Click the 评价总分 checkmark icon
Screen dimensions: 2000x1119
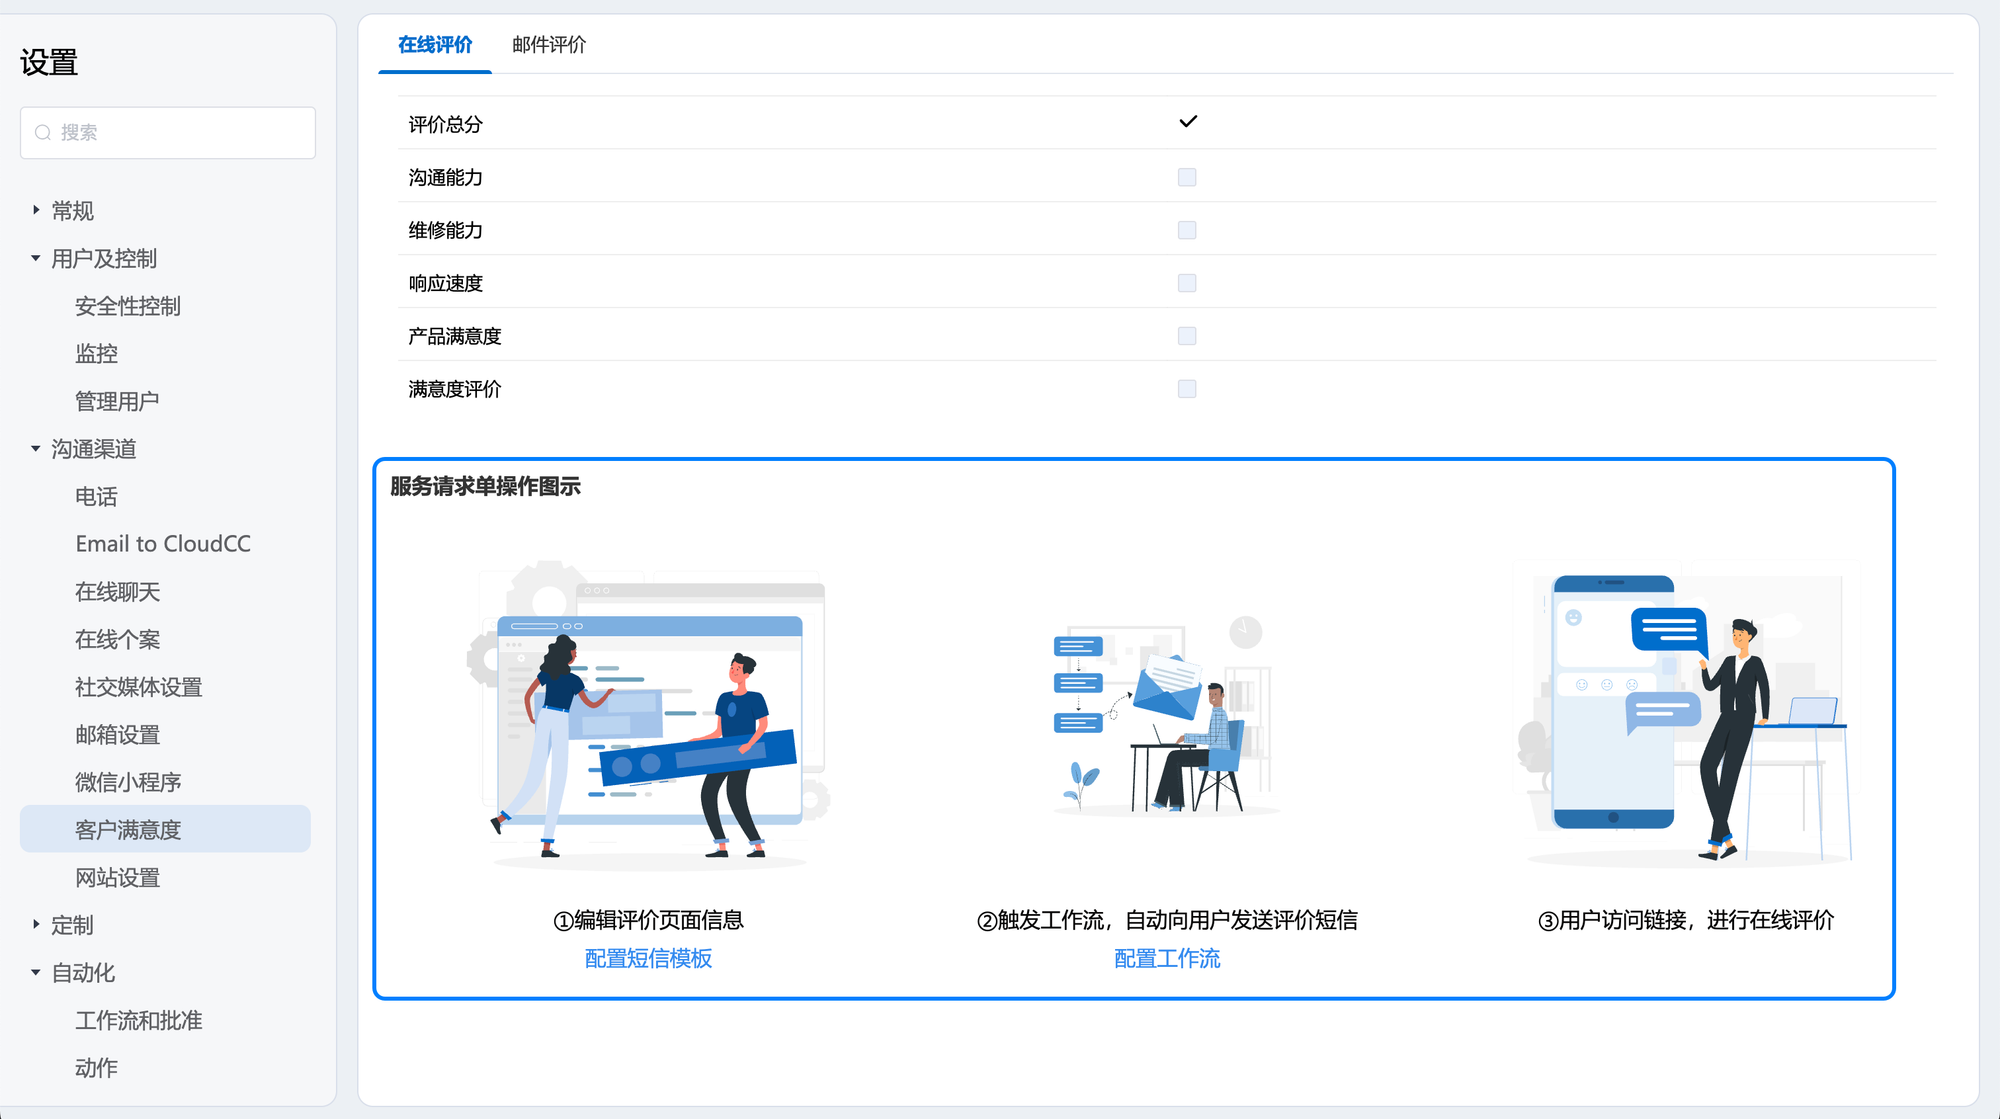pos(1187,122)
